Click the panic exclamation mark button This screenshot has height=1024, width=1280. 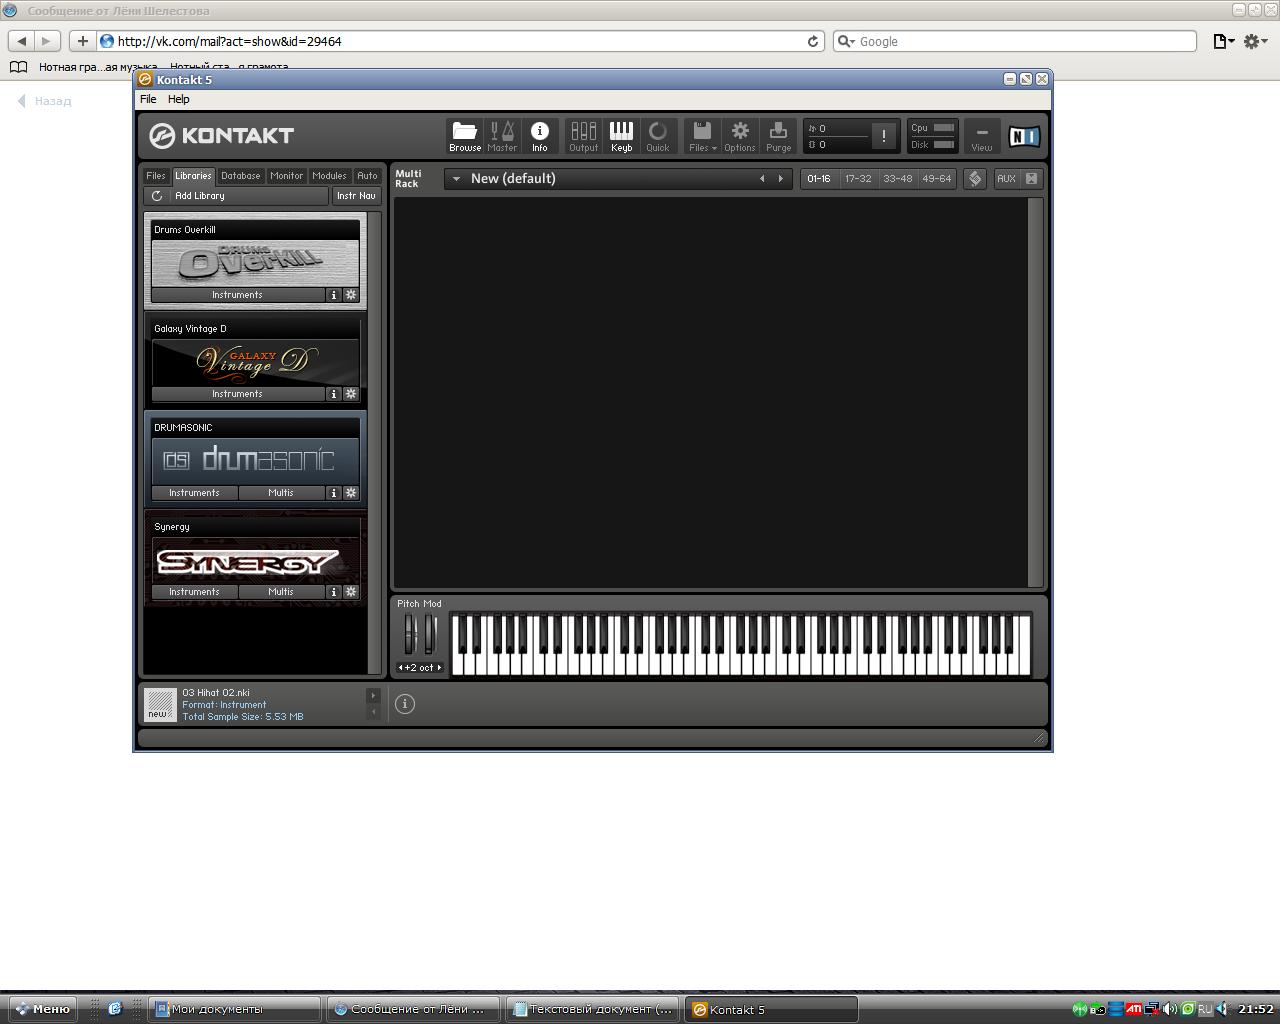point(883,136)
